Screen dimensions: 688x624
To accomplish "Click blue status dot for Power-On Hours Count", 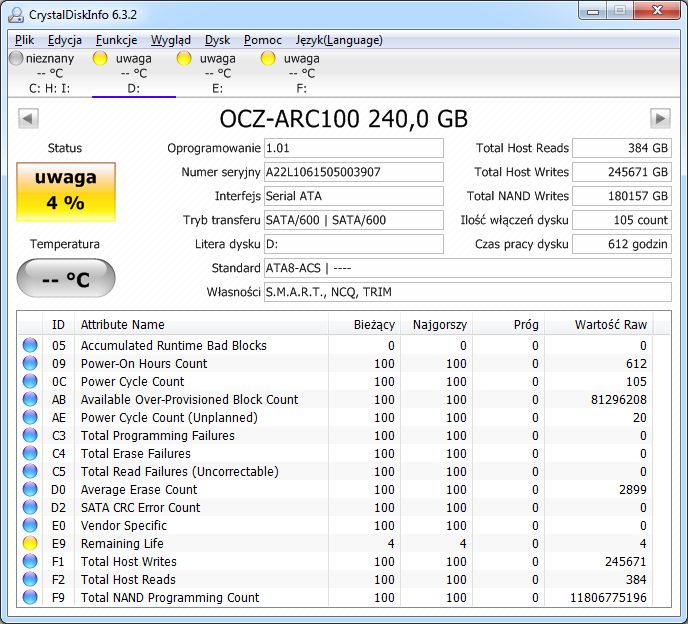I will [x=30, y=363].
